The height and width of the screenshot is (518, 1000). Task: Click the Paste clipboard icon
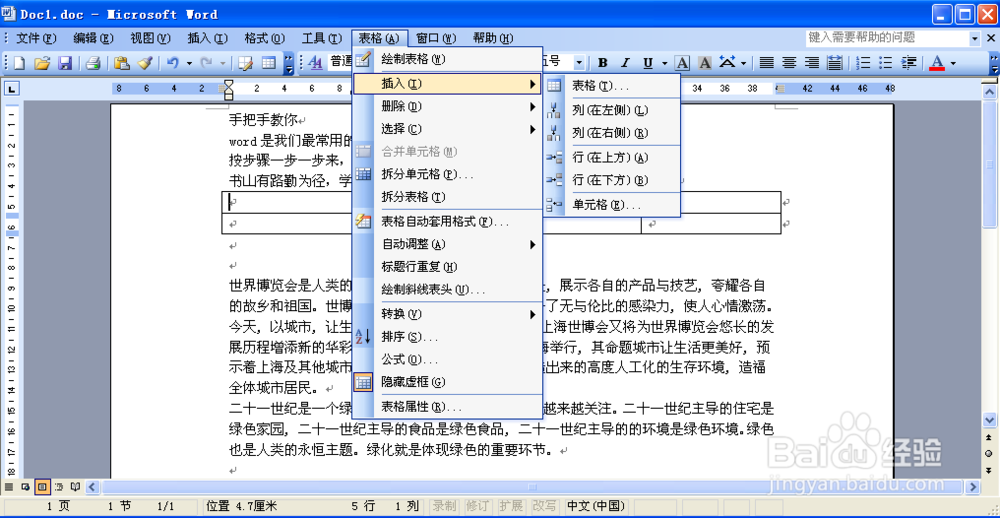tap(122, 63)
